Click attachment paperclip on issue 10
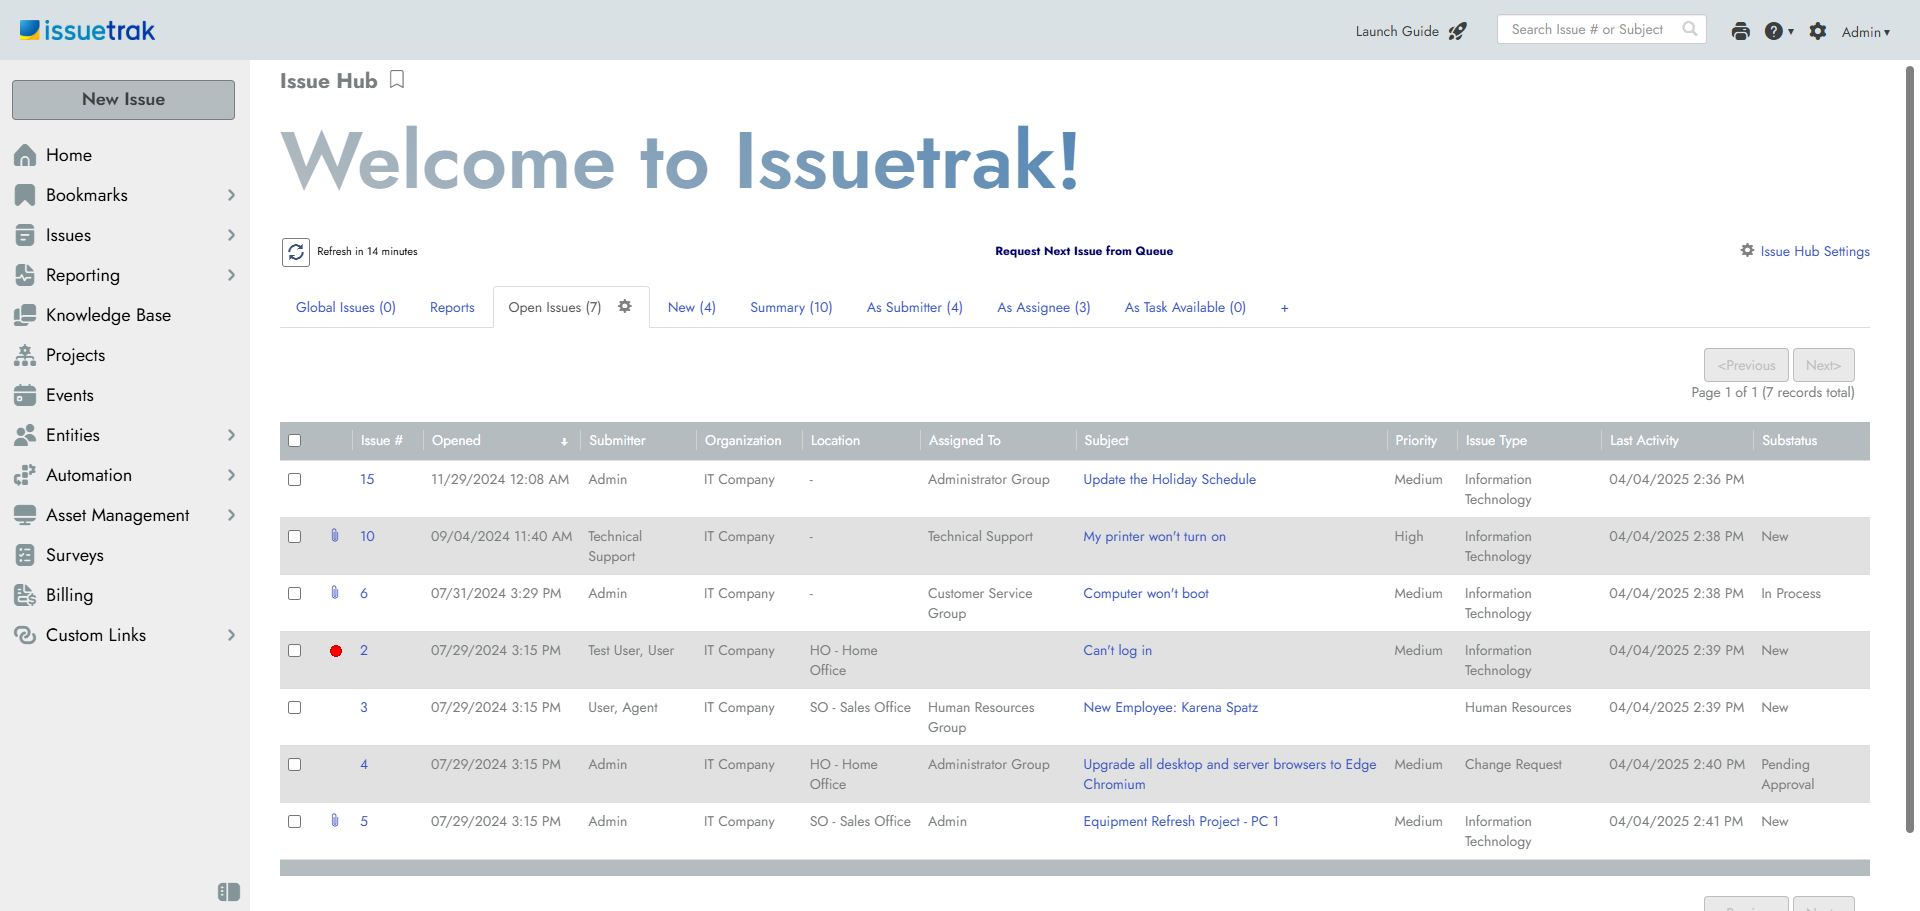Screen dimensions: 1920x911 point(335,536)
